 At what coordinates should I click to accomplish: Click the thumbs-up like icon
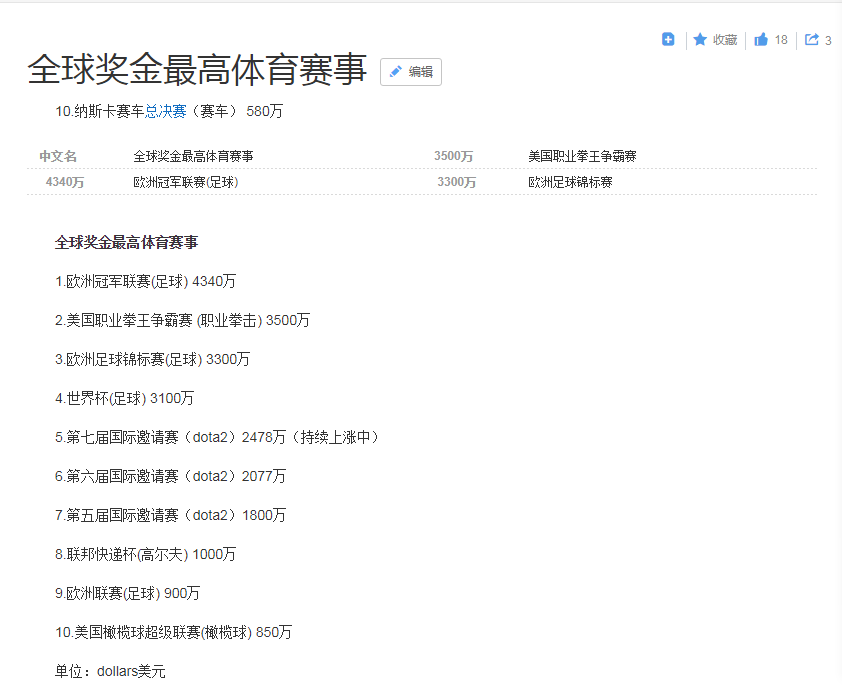pos(761,40)
